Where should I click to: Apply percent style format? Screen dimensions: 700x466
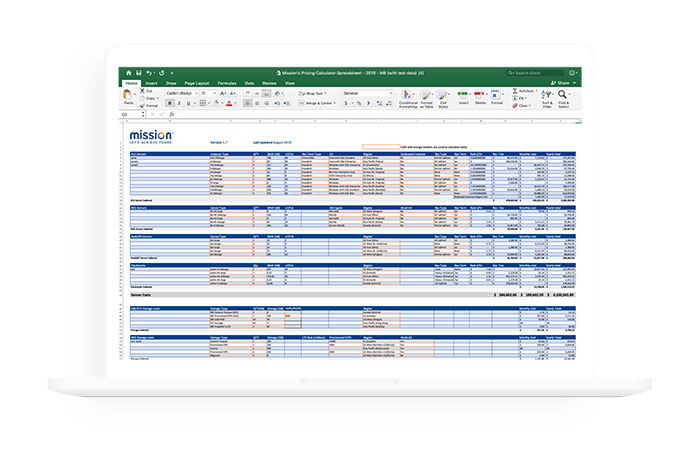point(359,103)
